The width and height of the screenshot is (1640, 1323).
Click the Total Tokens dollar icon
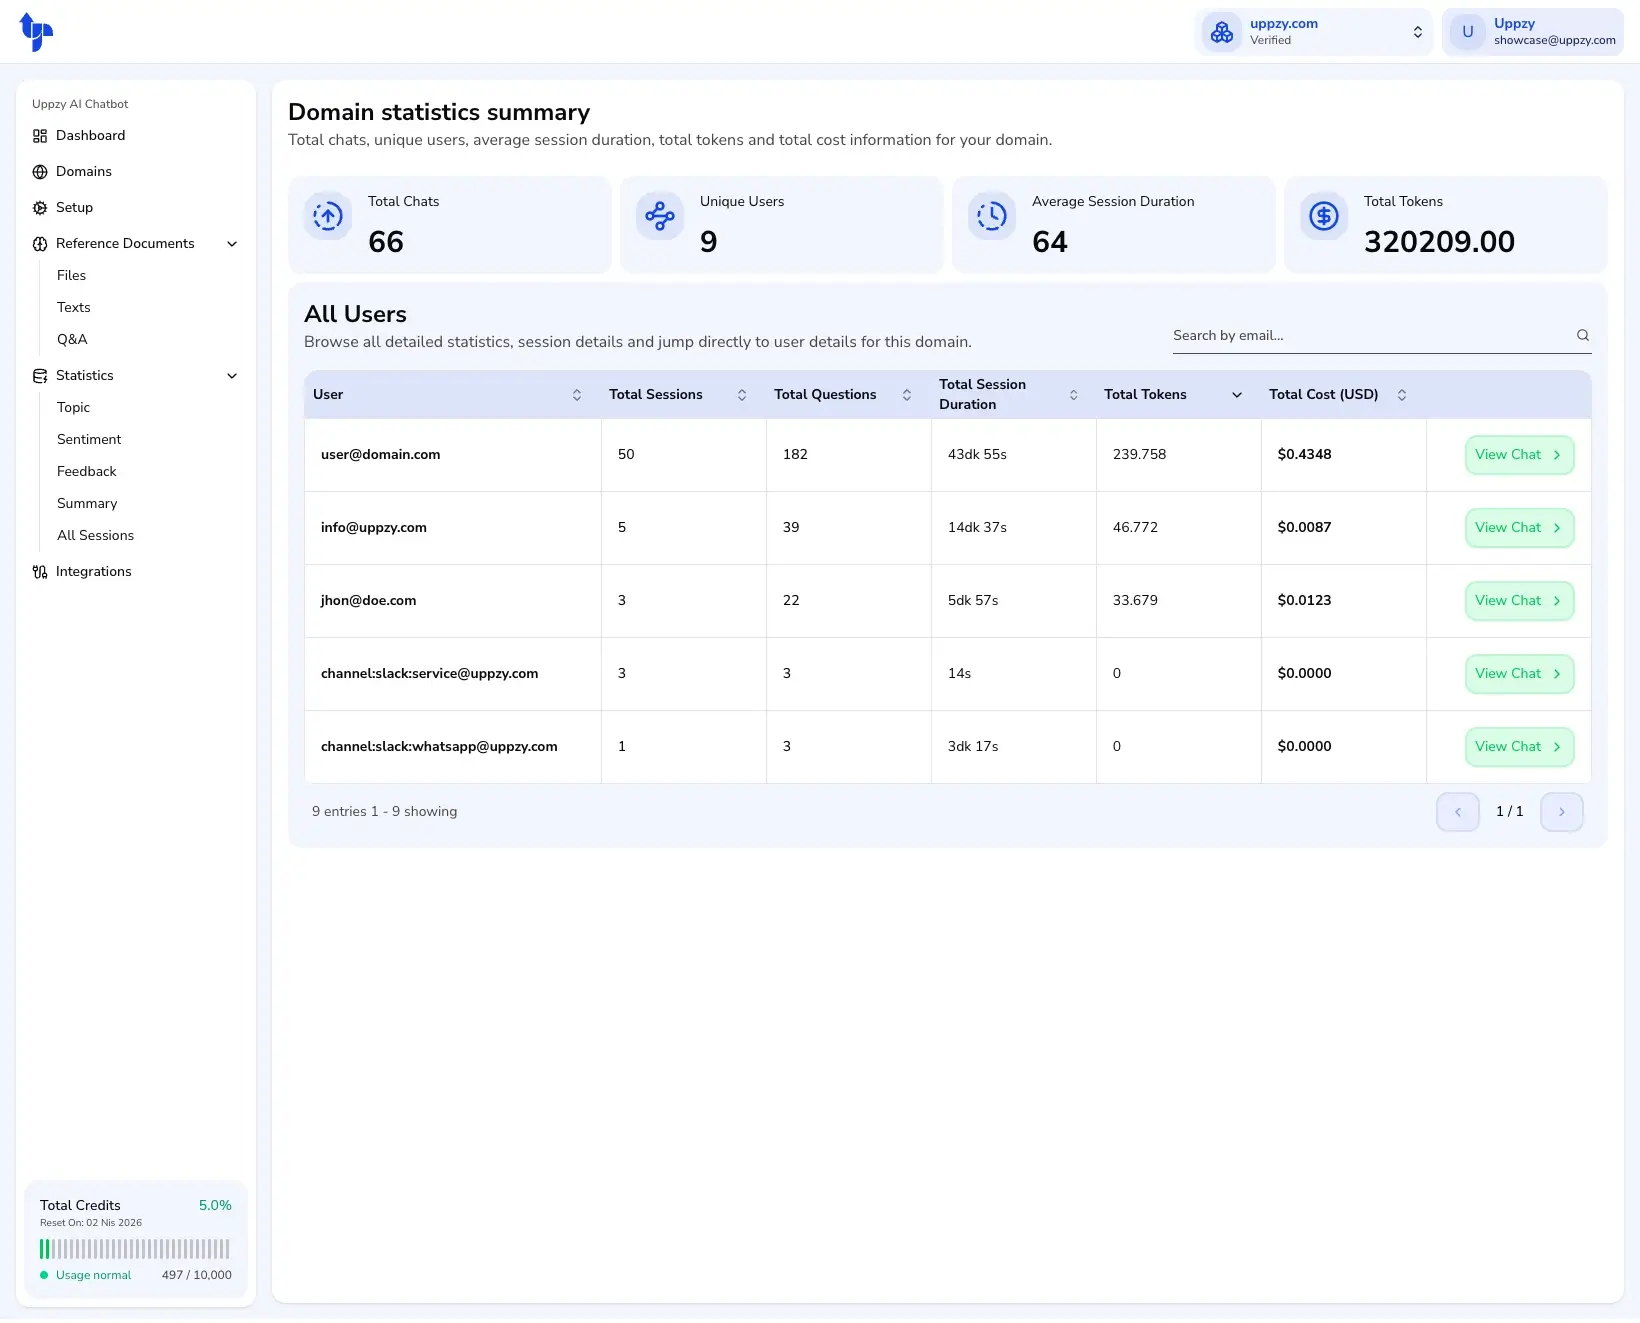tap(1324, 216)
